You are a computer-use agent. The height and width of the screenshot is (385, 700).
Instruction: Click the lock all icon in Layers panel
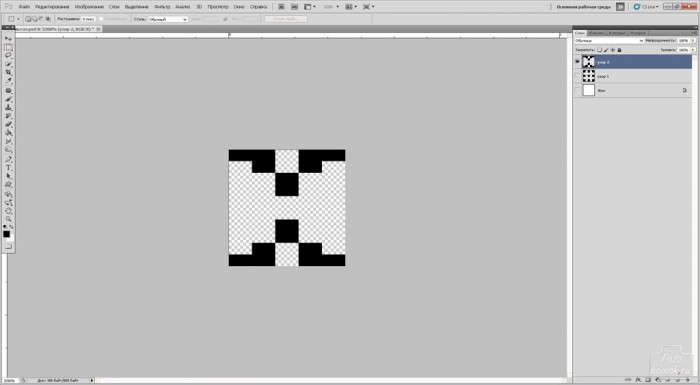pyautogui.click(x=619, y=50)
